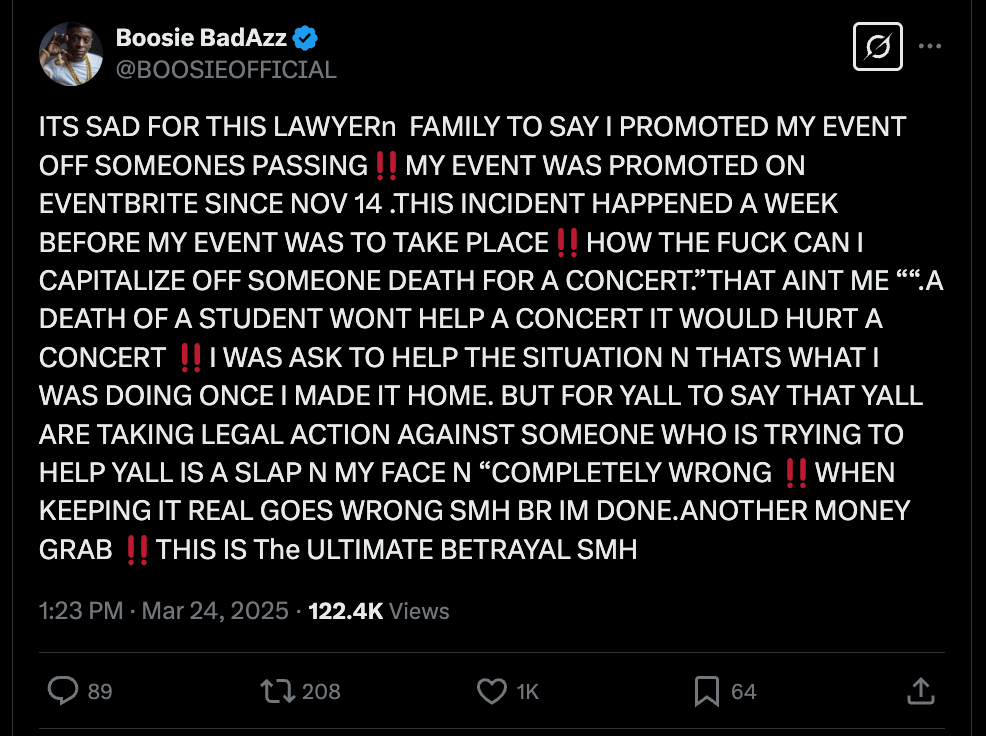Open the three-dot More options menu

929,47
